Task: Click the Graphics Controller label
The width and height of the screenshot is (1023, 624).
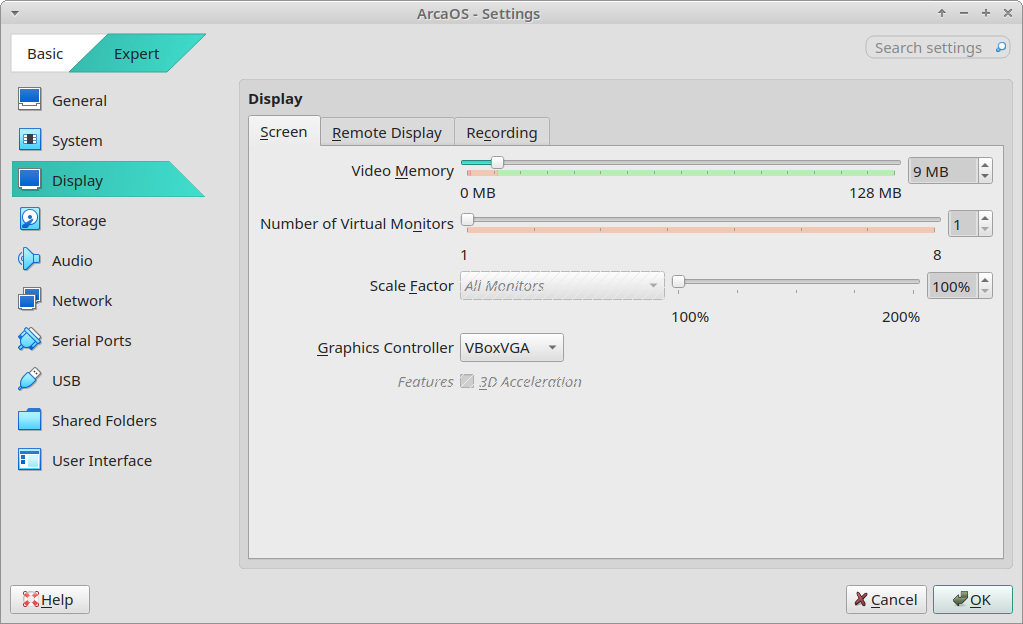Action: tap(385, 348)
